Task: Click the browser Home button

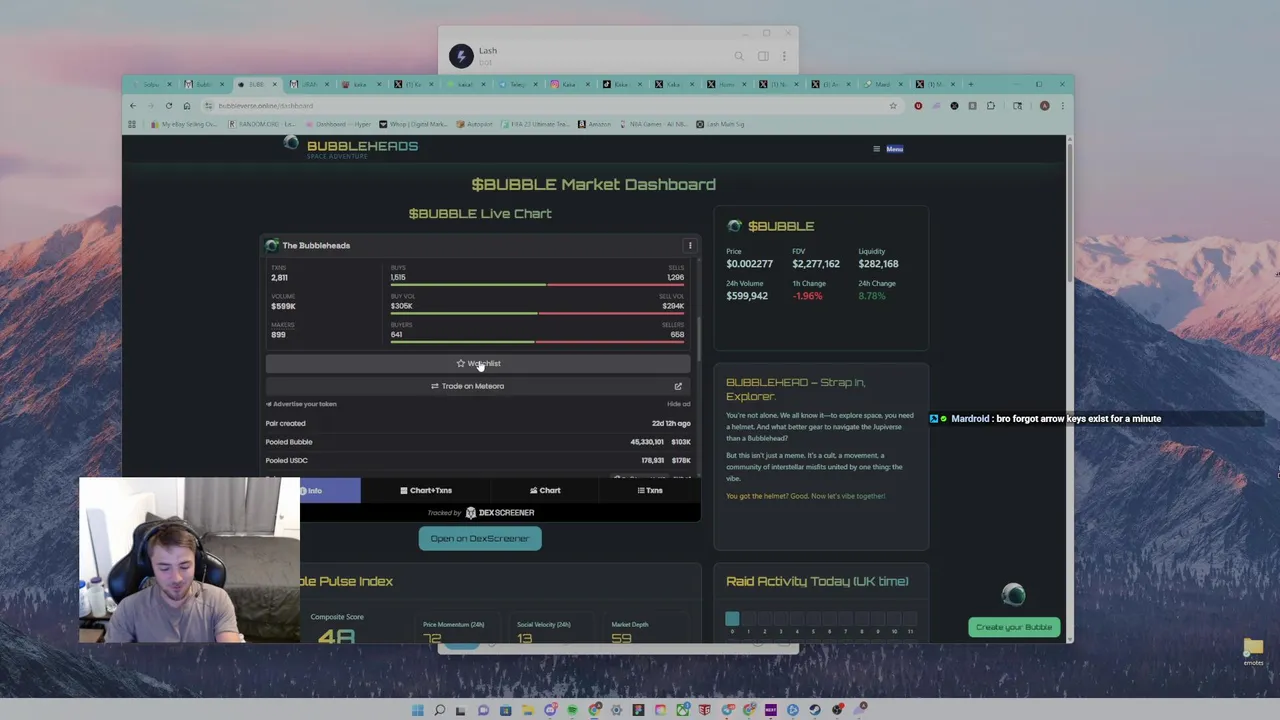Action: 187,105
